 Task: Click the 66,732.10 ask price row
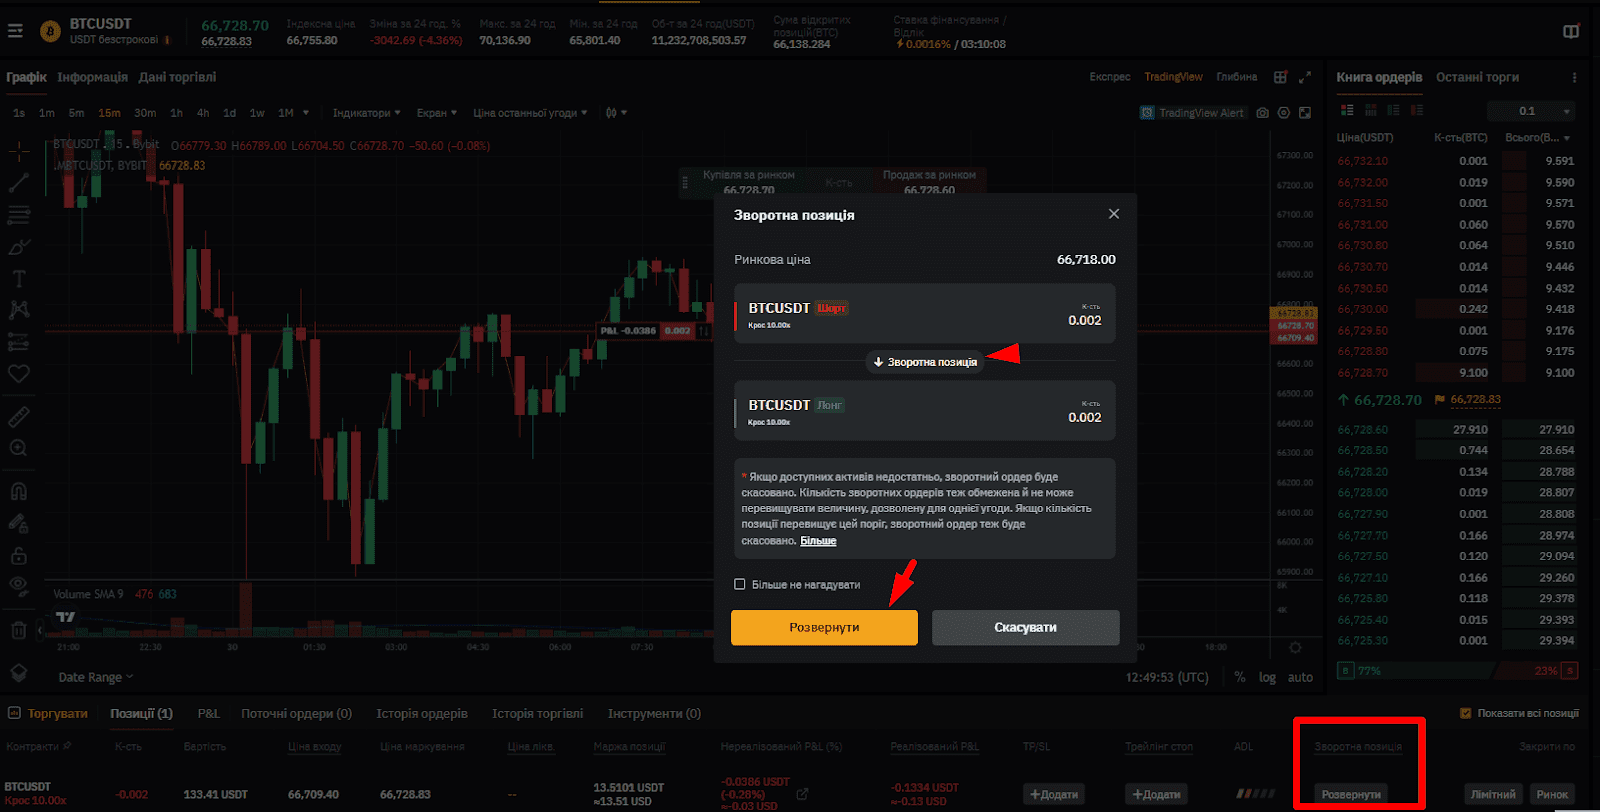pos(1456,161)
